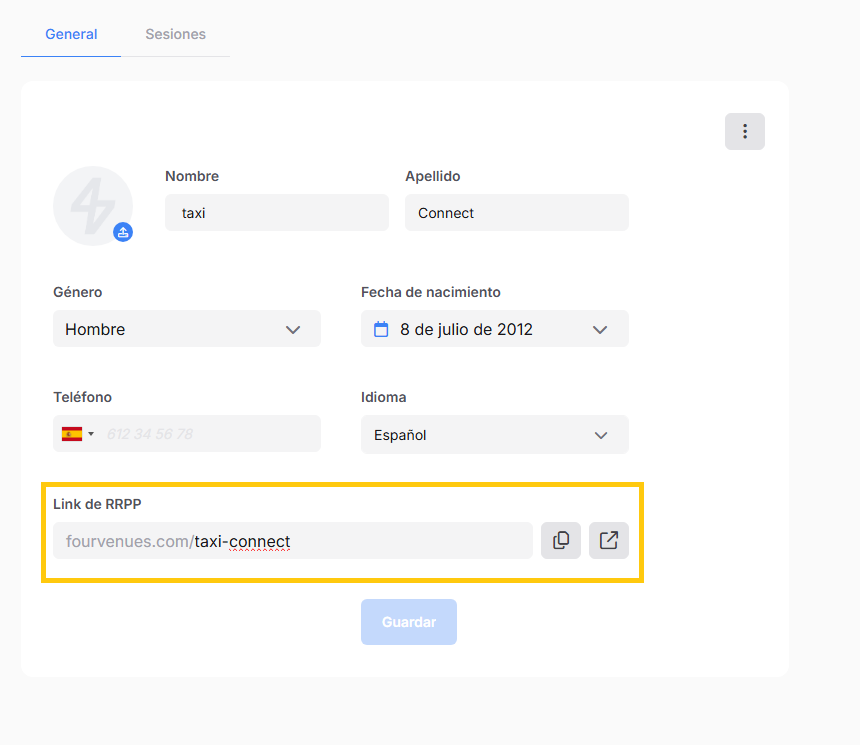Open the Sesiones tab

click(175, 34)
